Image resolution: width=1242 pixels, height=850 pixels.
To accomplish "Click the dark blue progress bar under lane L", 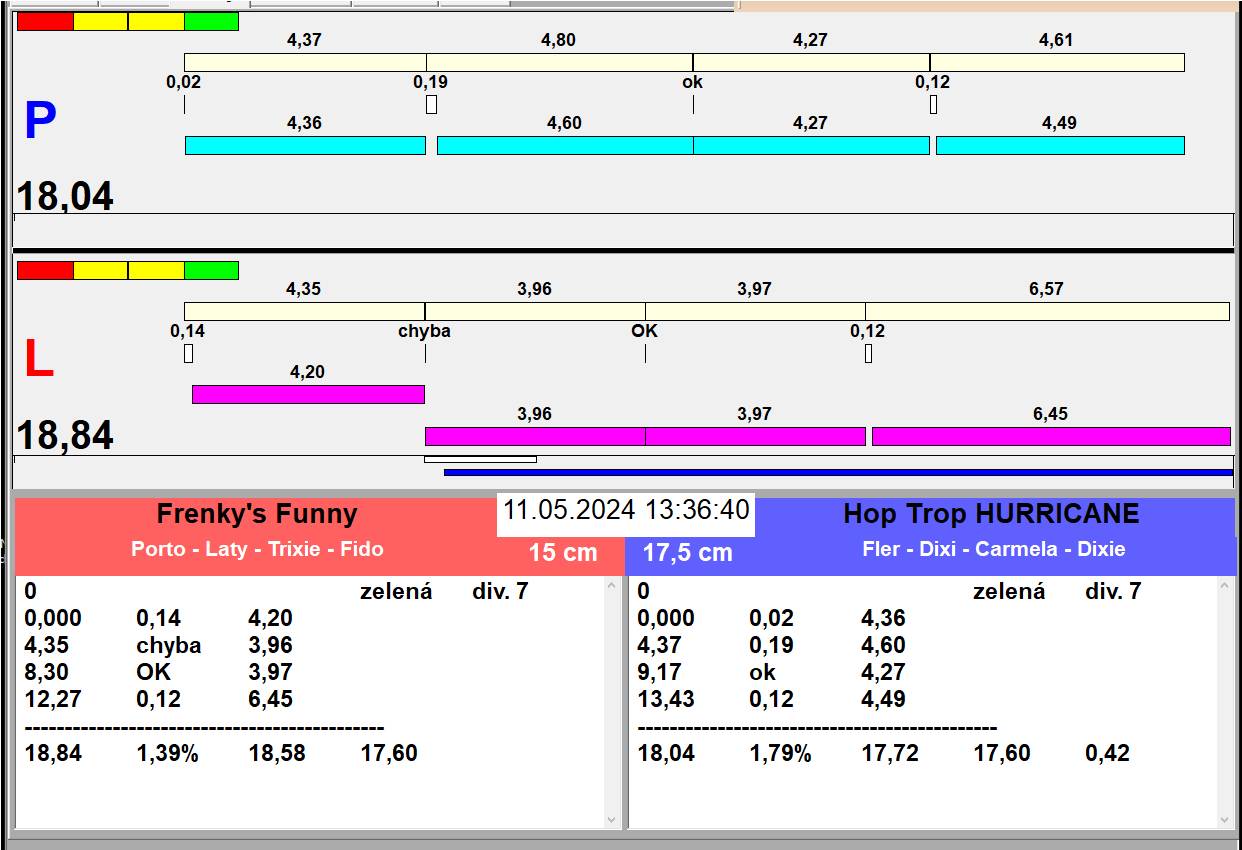I will tap(837, 472).
